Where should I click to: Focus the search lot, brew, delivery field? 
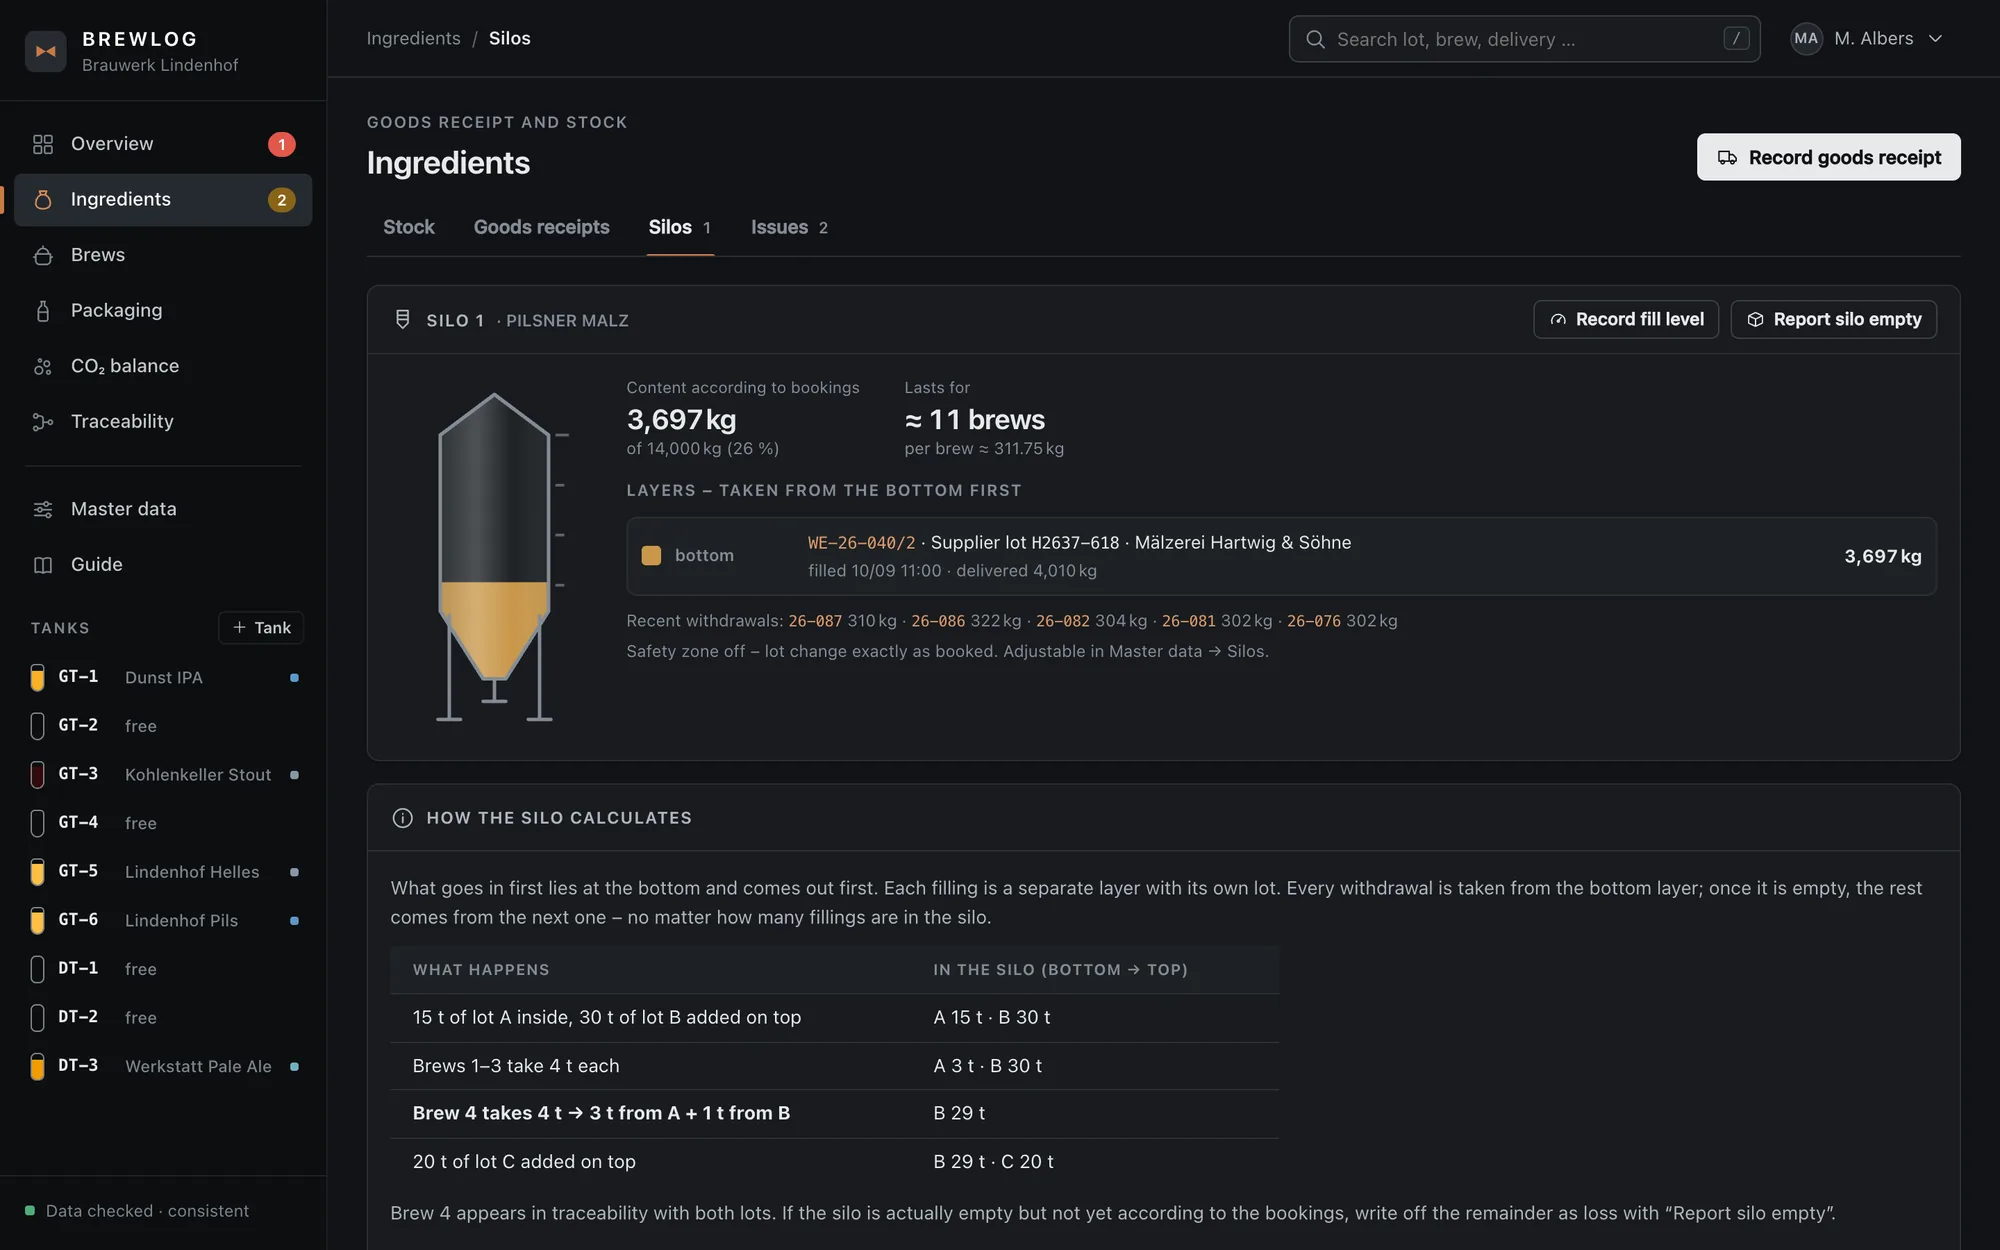1524,39
